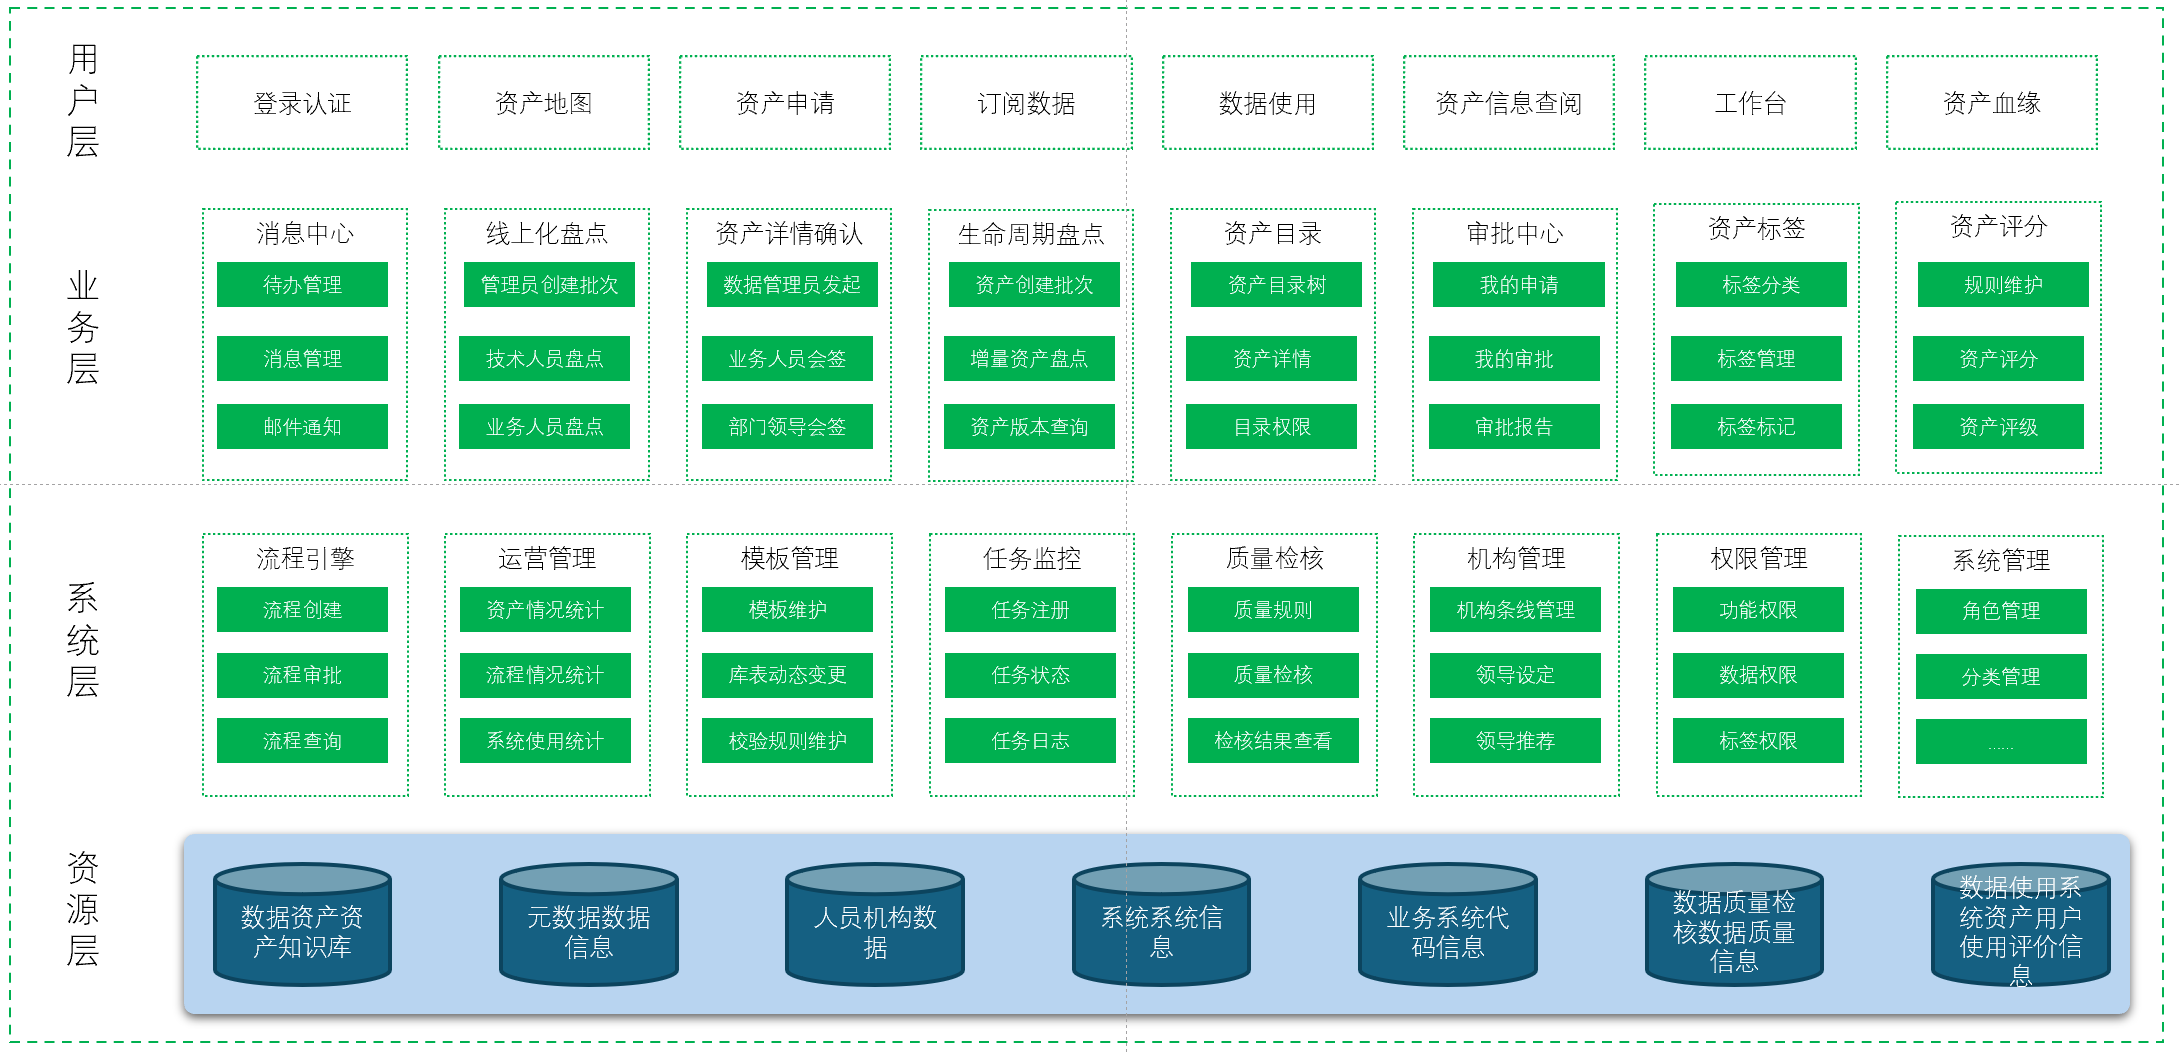Select the 流程情况统计 block
Screen dimensions: 2179x1055
(x=545, y=675)
